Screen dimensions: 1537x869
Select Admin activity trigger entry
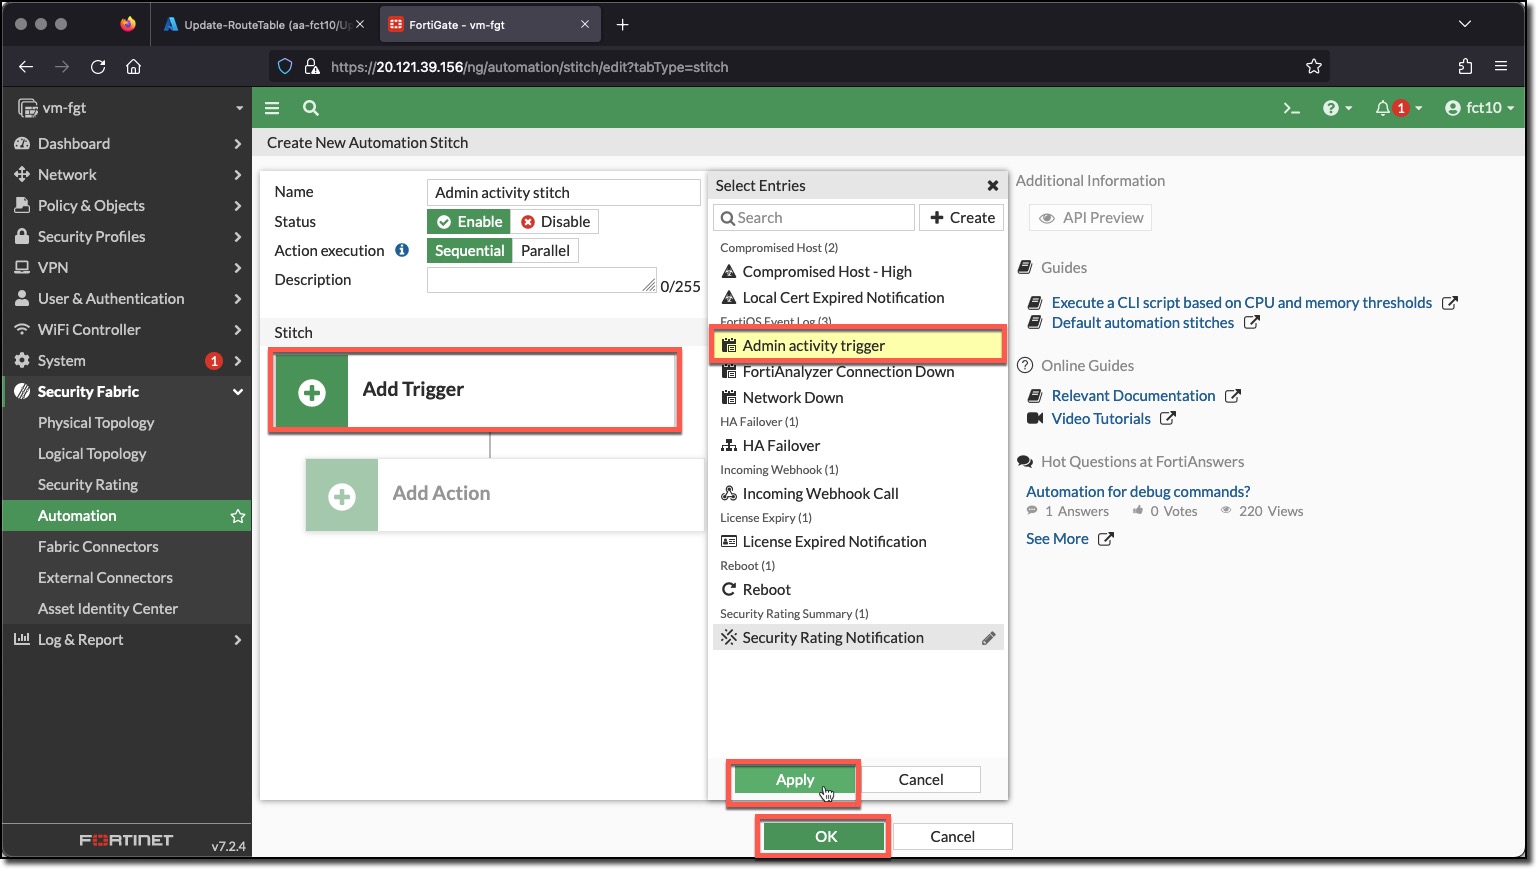[x=858, y=346]
